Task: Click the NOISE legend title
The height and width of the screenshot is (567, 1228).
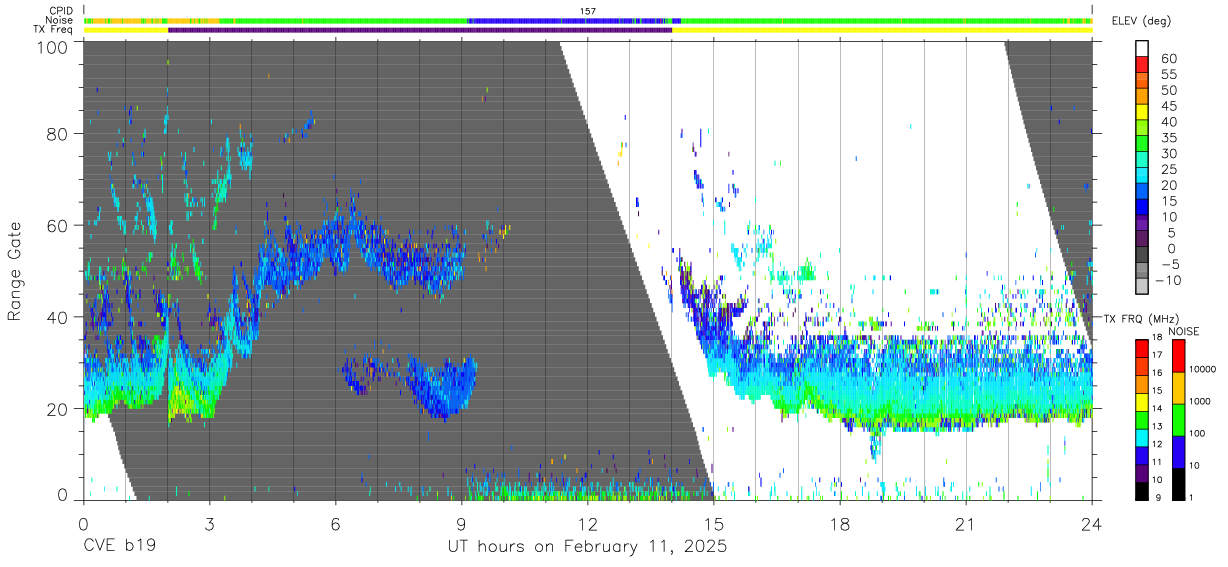Action: pos(1183,331)
